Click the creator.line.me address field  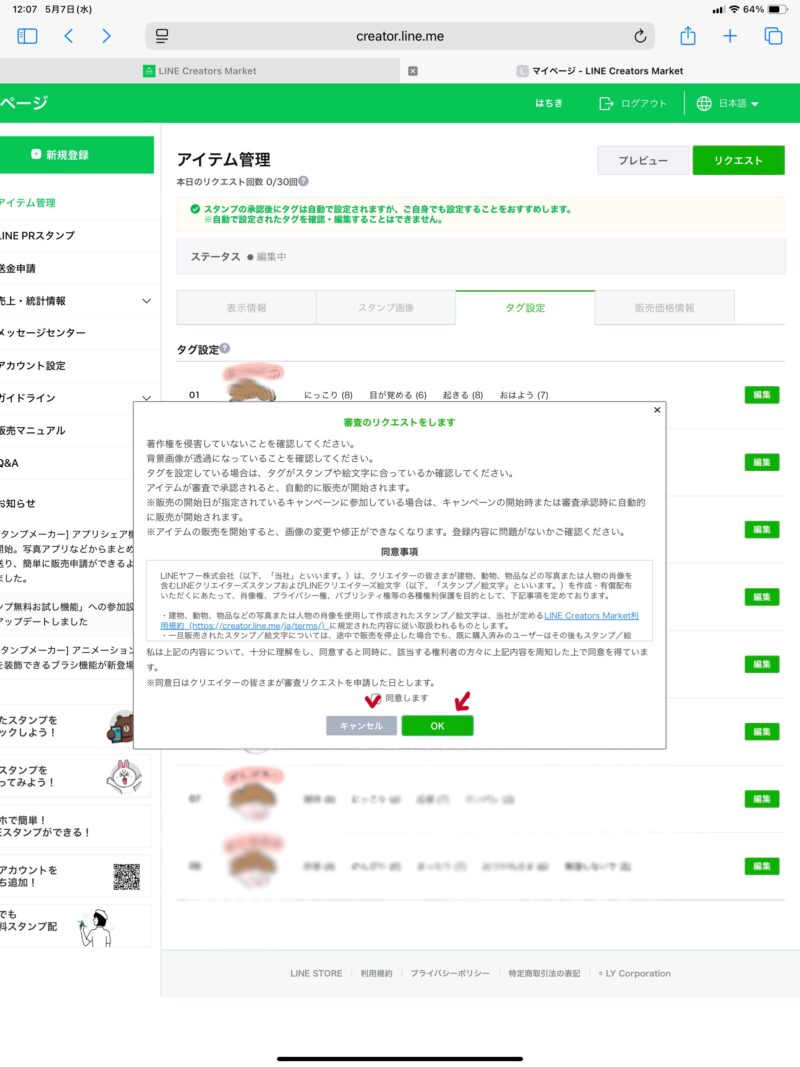[x=400, y=36]
